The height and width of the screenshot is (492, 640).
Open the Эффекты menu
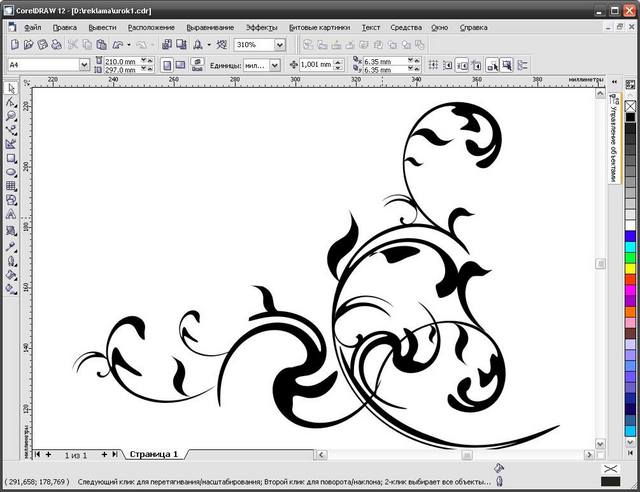click(x=262, y=27)
